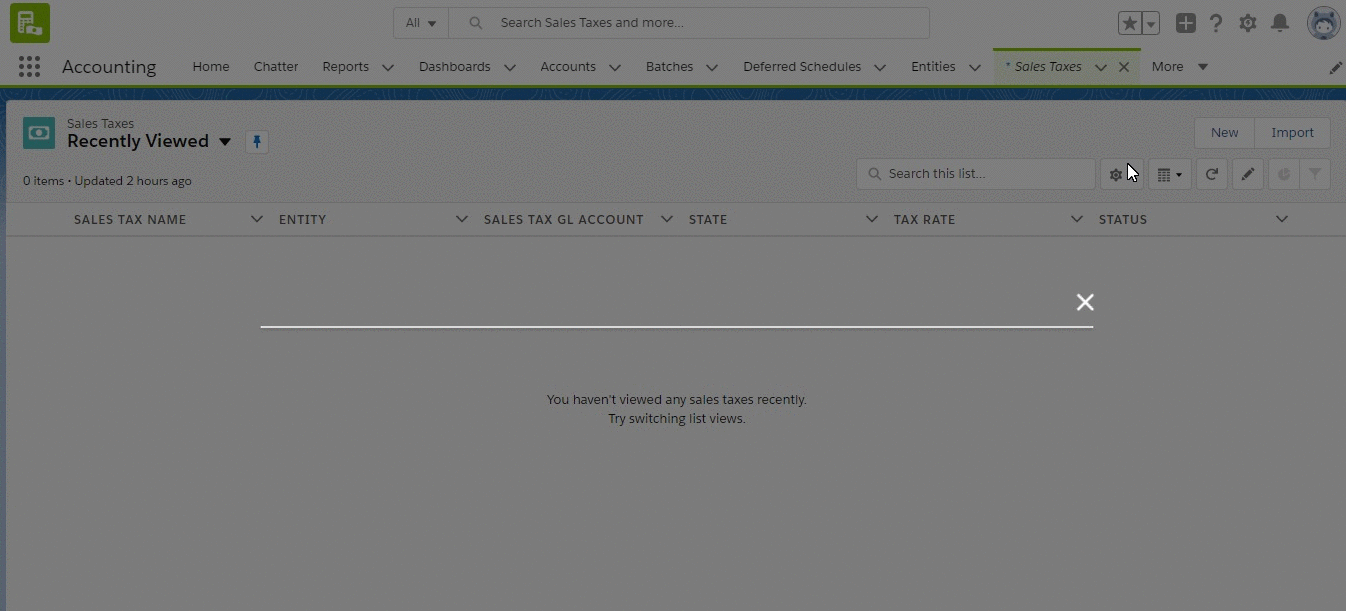This screenshot has height=611, width=1346.
Task: Click the Search this list field
Action: click(x=985, y=174)
